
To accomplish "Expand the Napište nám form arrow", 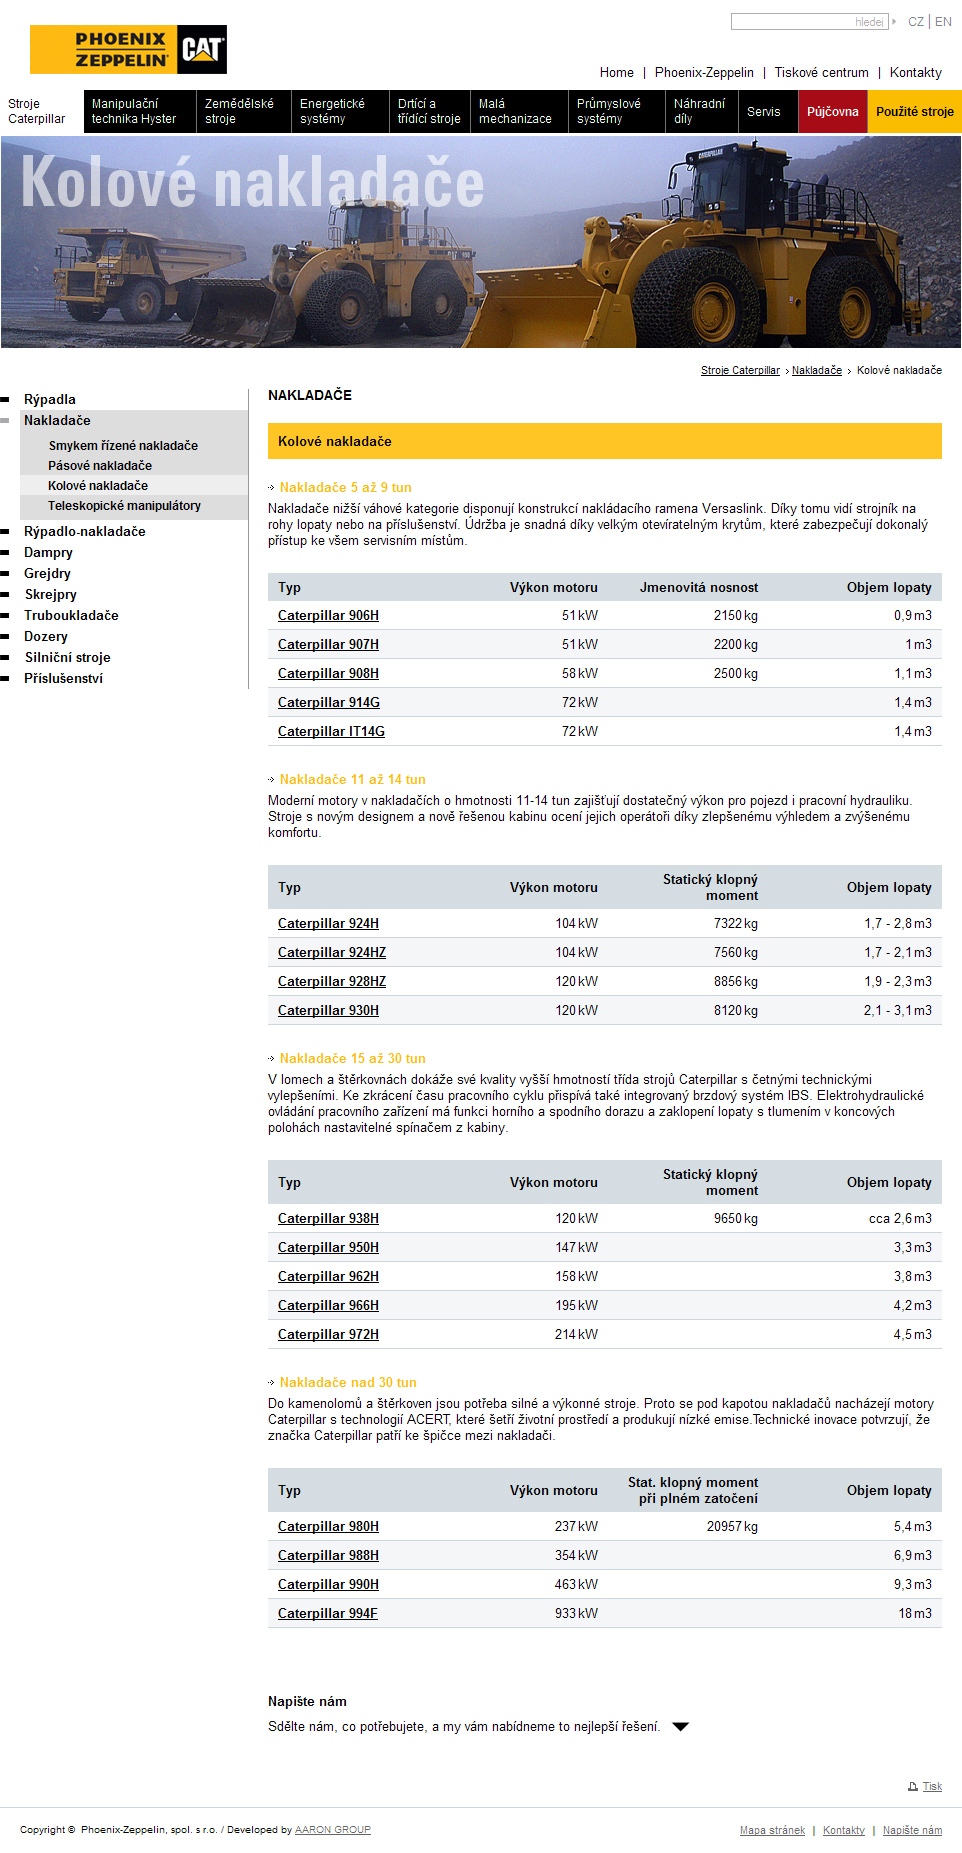I will click(x=680, y=1726).
